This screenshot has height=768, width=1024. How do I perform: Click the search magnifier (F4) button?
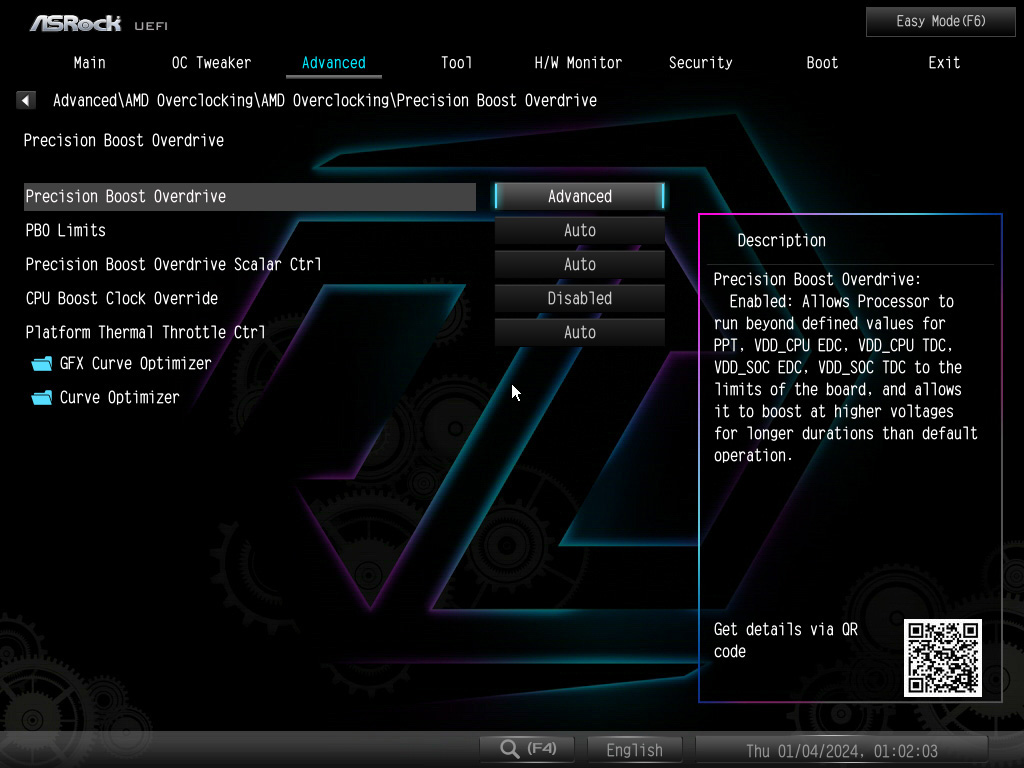pos(527,748)
